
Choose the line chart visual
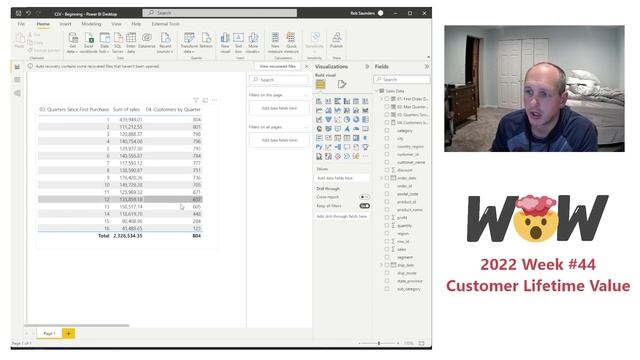tap(319, 110)
